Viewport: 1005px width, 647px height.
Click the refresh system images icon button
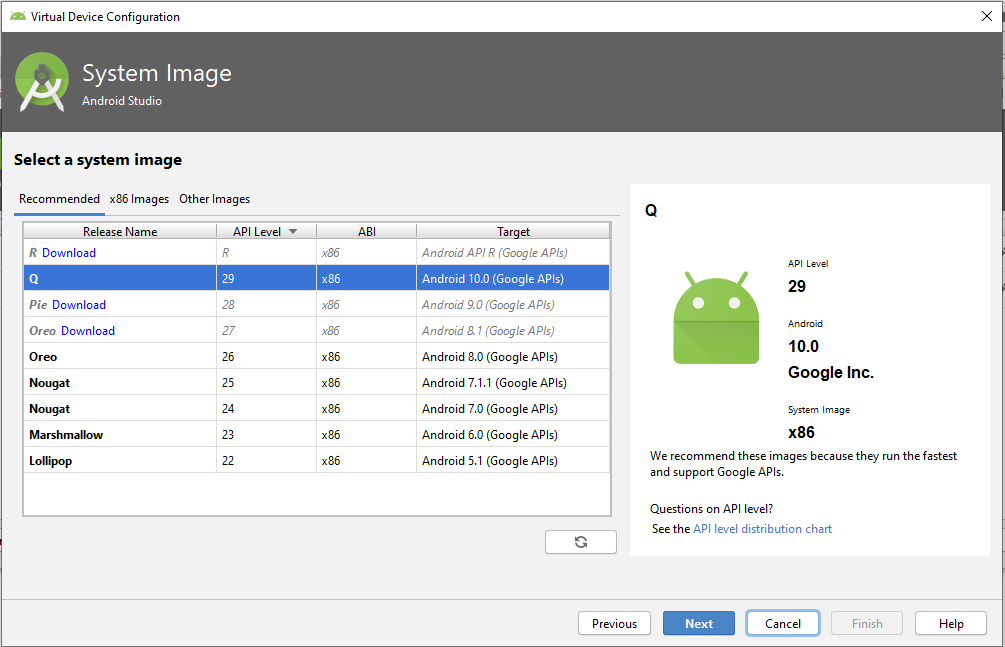tap(581, 542)
